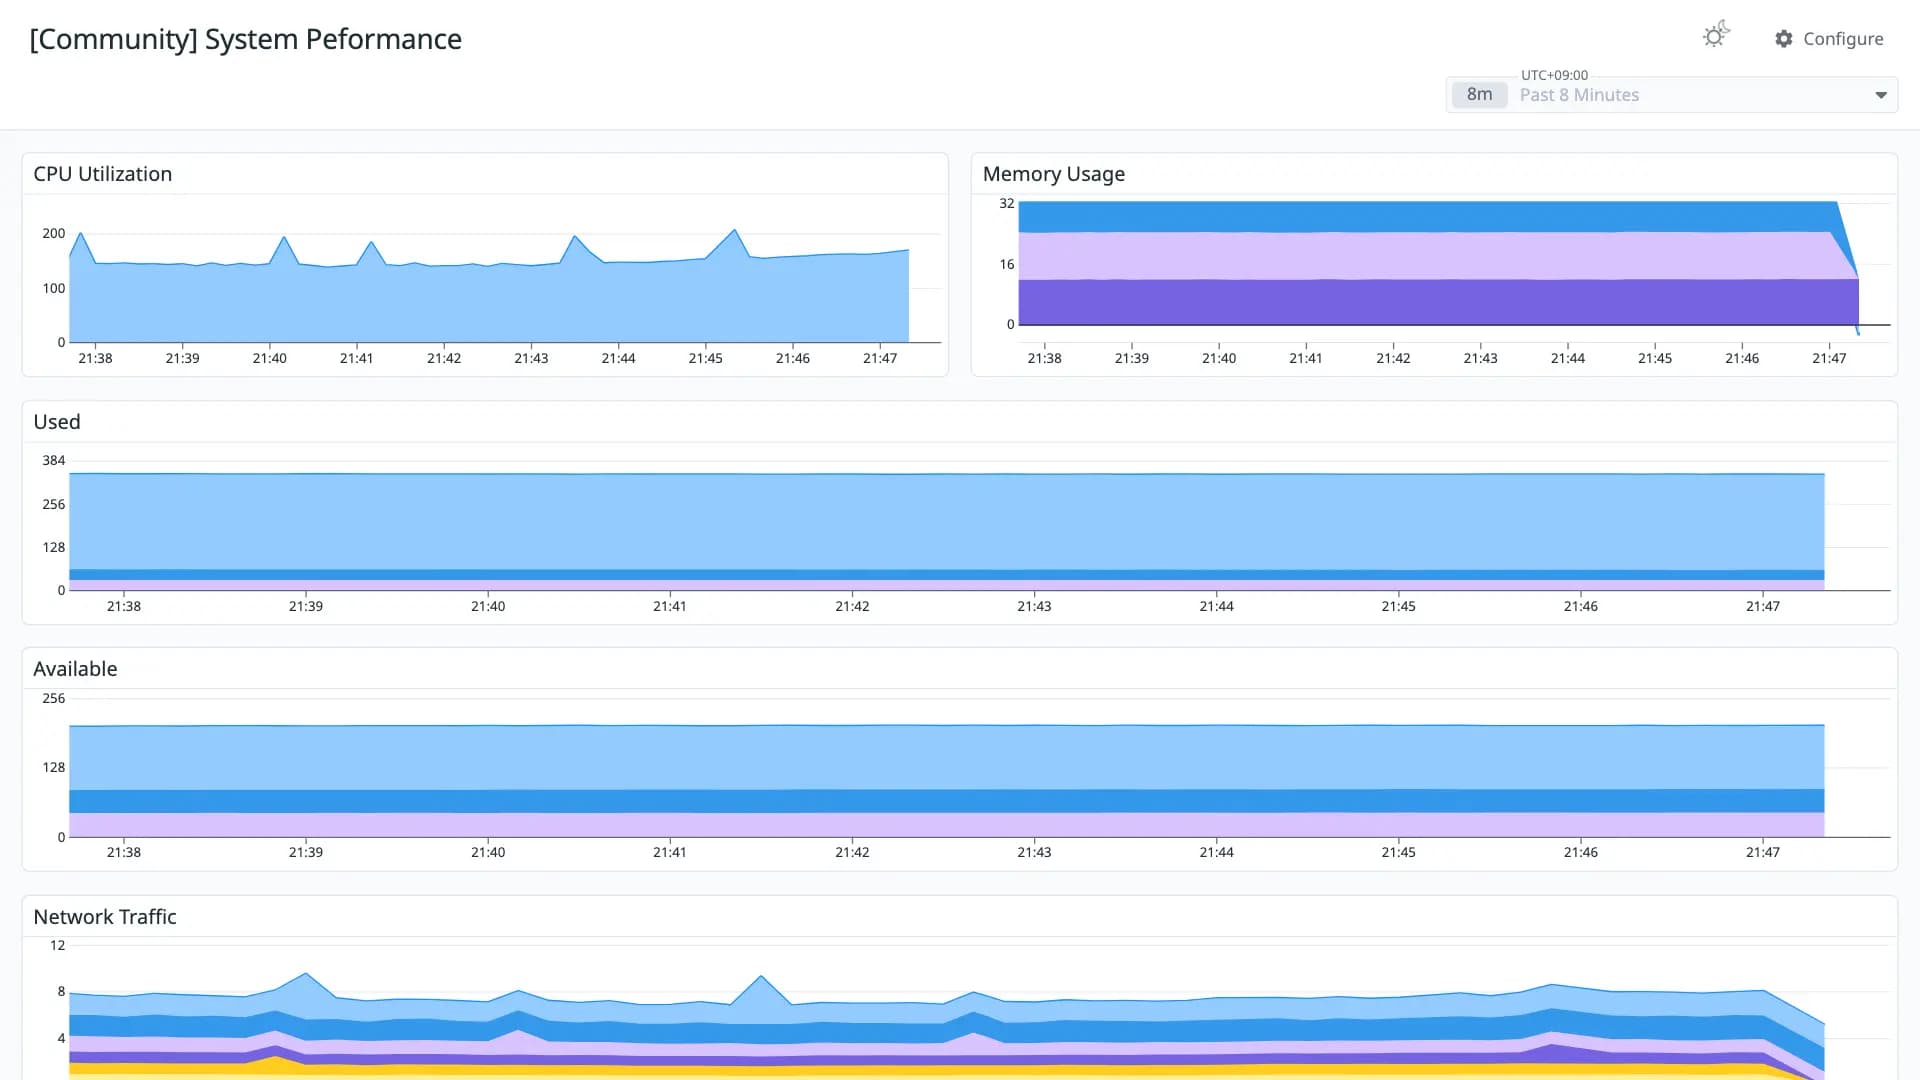Click 21:44 tick on Used chart

click(1216, 606)
